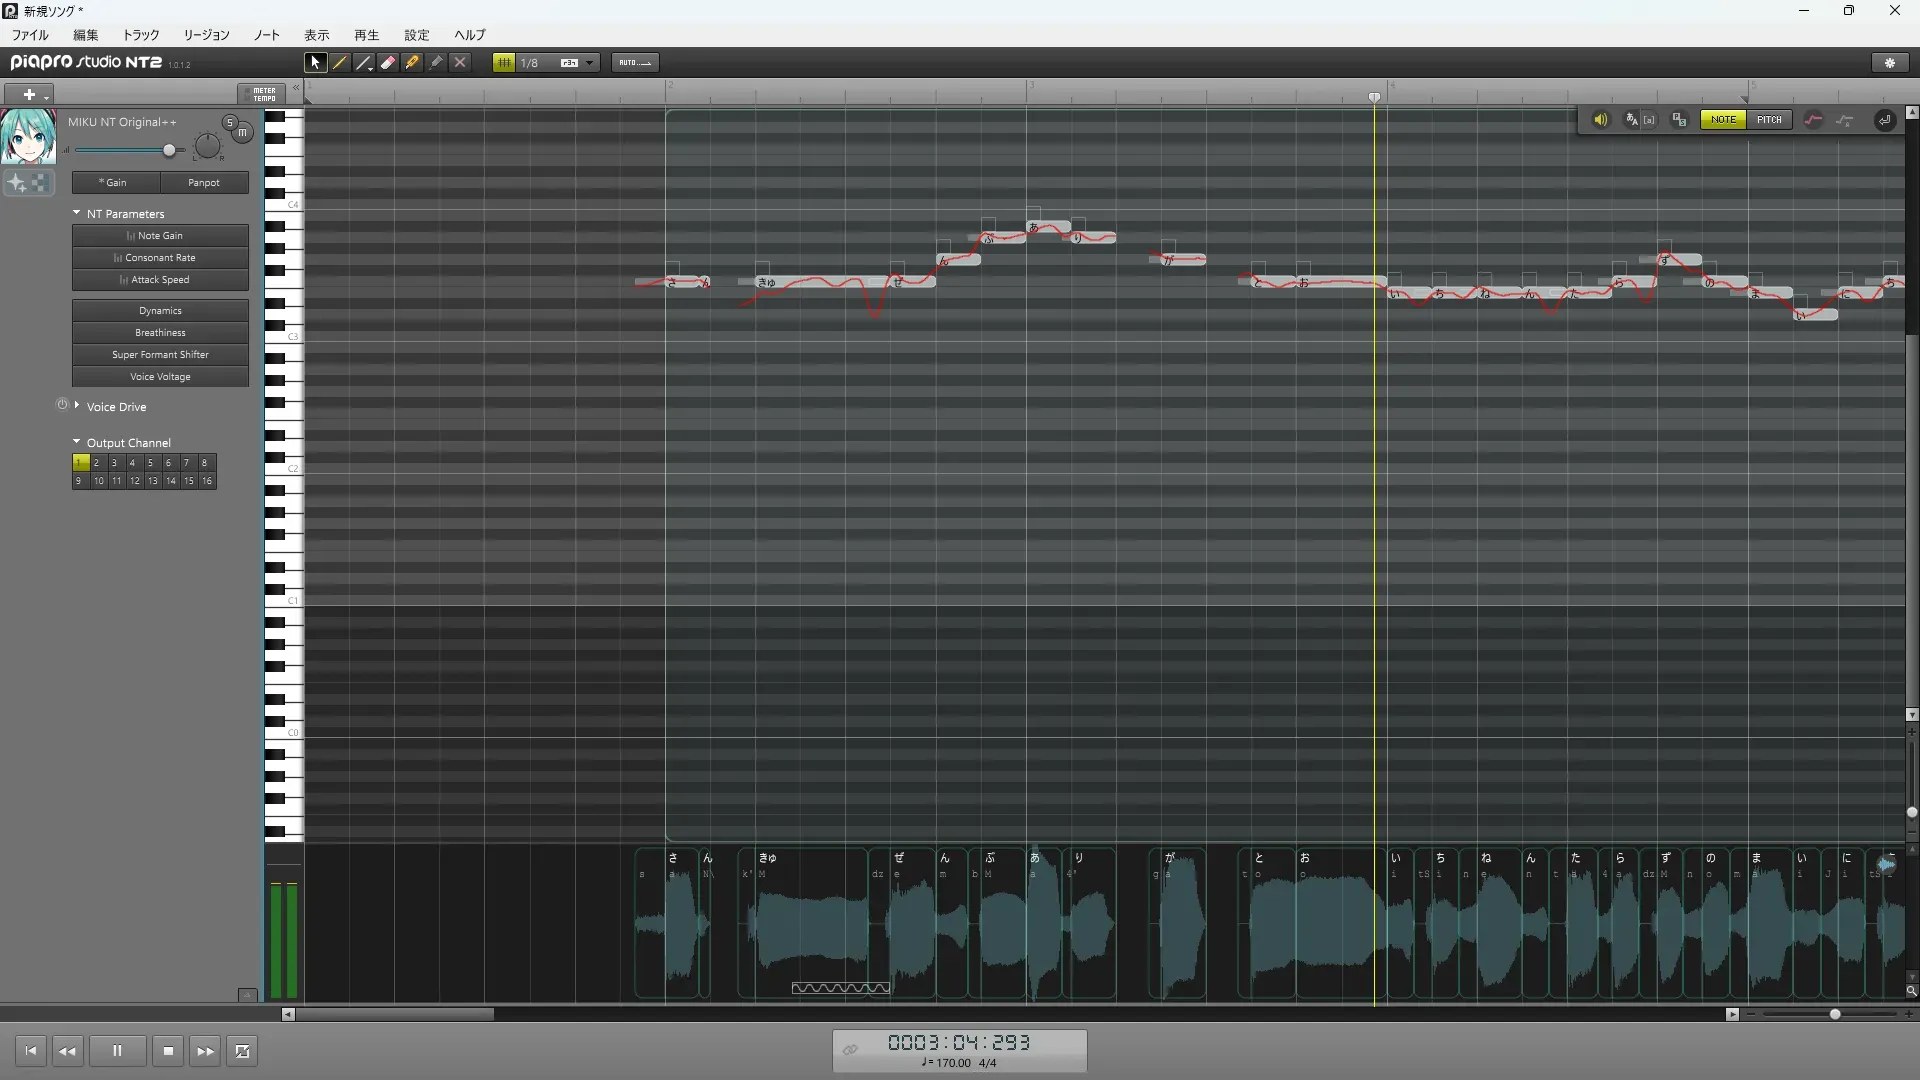The image size is (1920, 1080).
Task: Switch editor to PITCH mode
Action: click(1769, 120)
